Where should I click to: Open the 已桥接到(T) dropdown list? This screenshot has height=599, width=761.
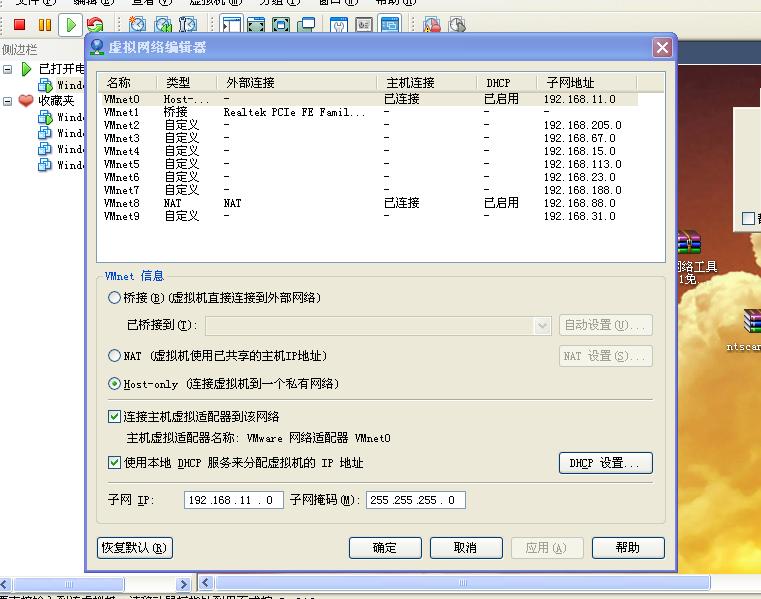point(542,326)
